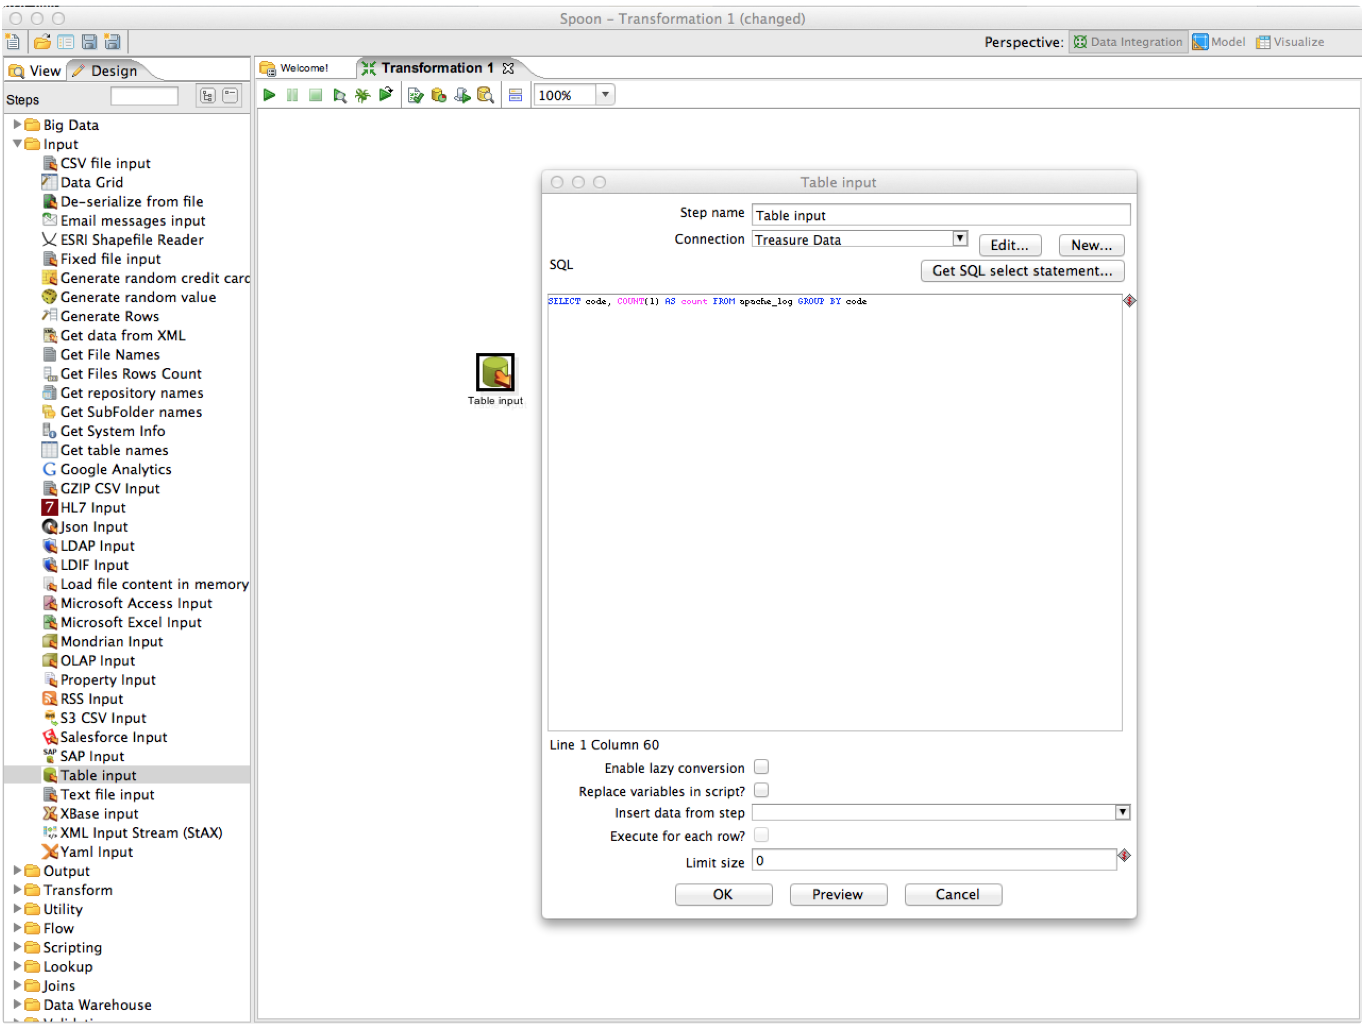Click the open file folder icon

coord(42,42)
